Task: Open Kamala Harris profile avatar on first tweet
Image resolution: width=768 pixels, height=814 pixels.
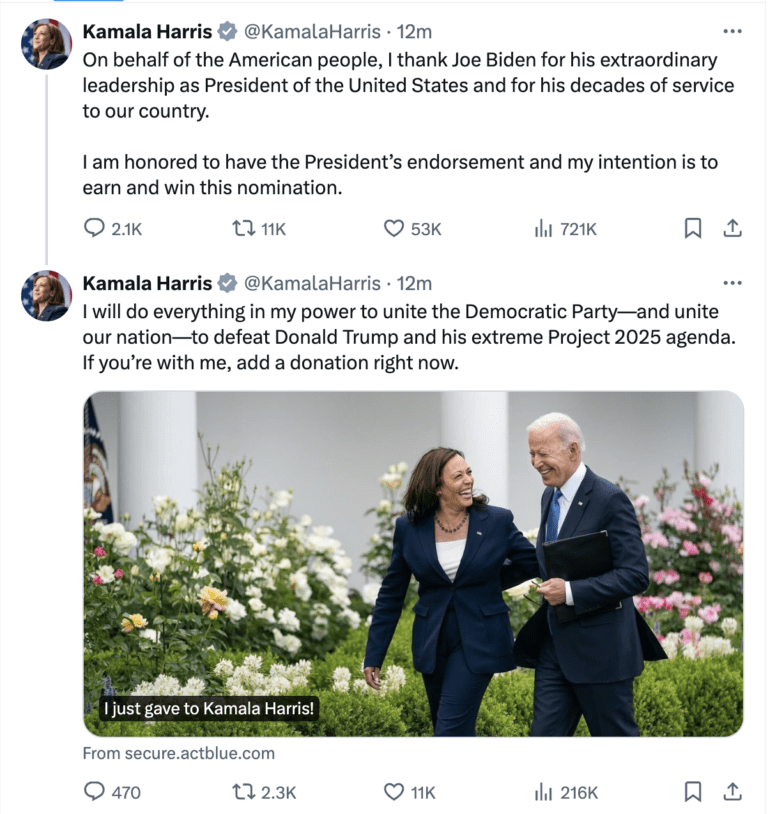Action: tap(47, 44)
